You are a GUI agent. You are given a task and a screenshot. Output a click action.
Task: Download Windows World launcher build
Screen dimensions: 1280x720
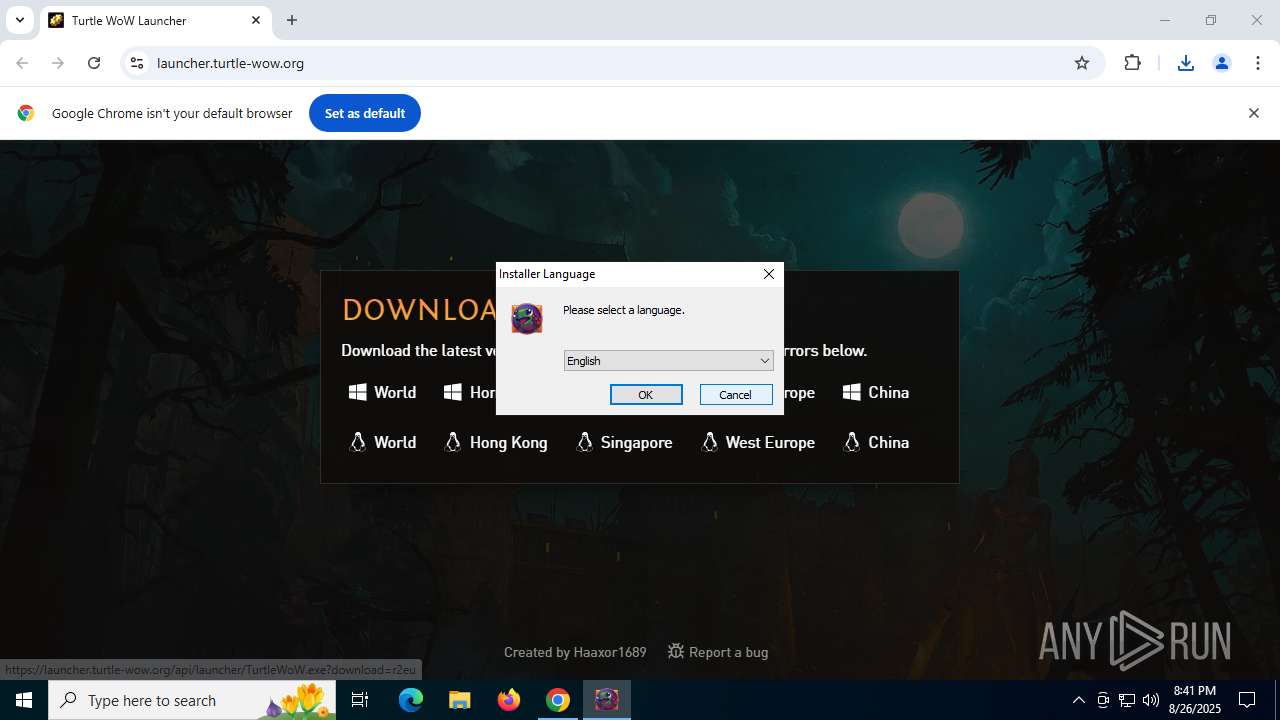coord(382,392)
